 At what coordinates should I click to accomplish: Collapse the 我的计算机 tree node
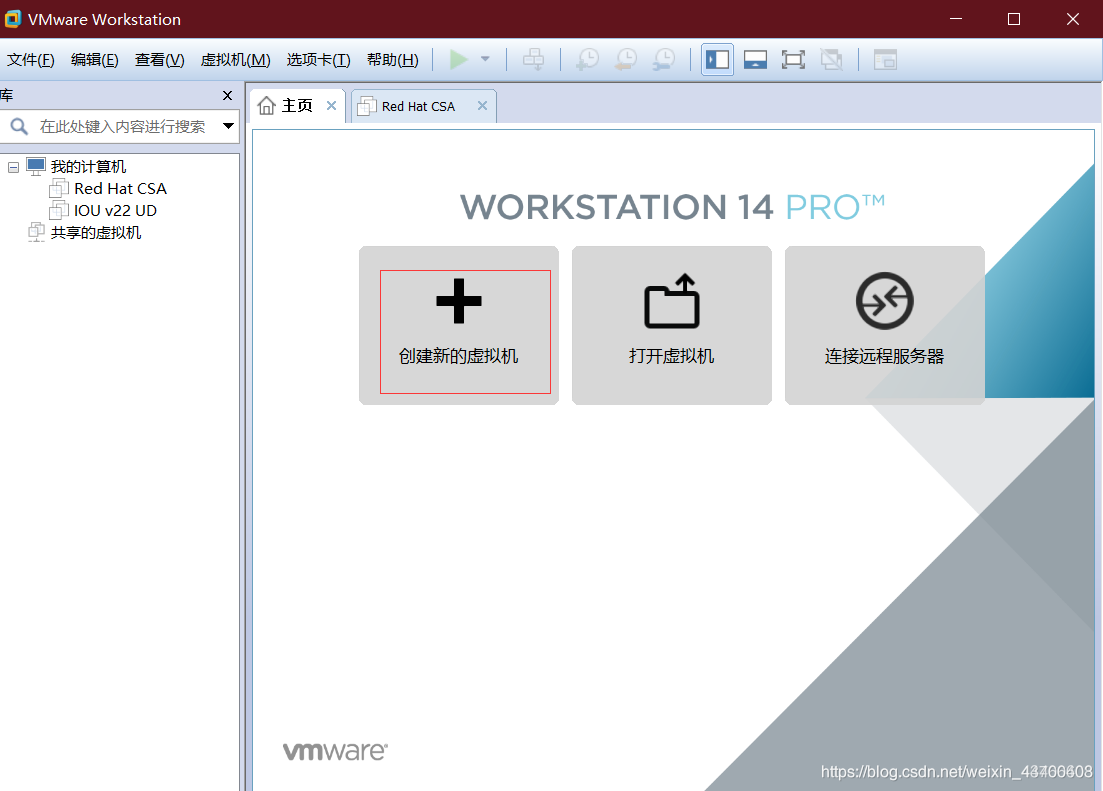(x=13, y=167)
